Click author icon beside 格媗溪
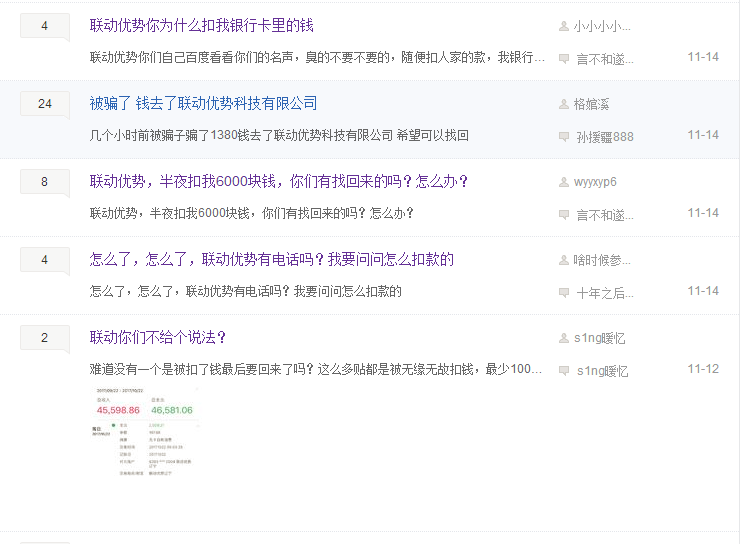 click(x=564, y=104)
